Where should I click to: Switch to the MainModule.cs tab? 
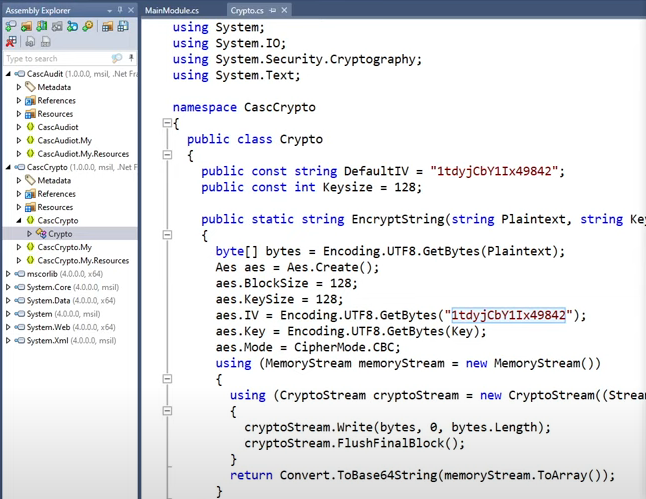172,10
